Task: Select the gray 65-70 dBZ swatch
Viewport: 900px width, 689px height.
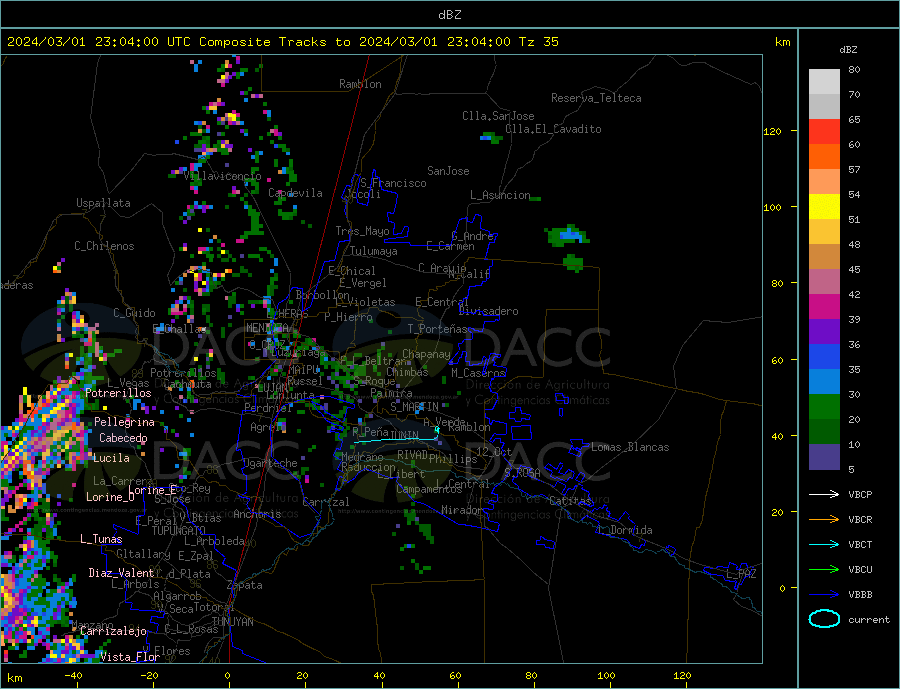Action: coord(824,107)
